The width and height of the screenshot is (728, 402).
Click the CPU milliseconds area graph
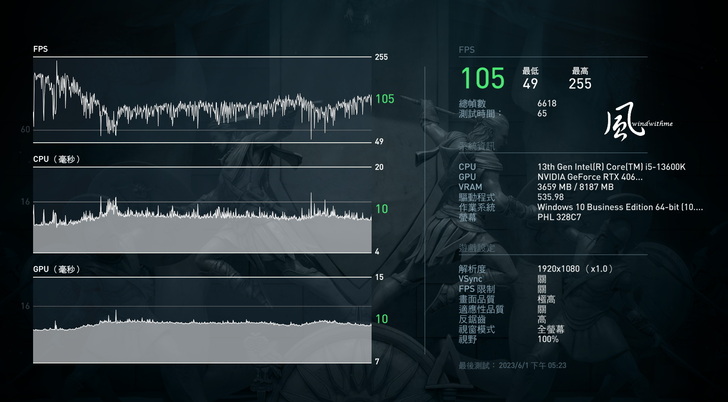[x=202, y=210]
